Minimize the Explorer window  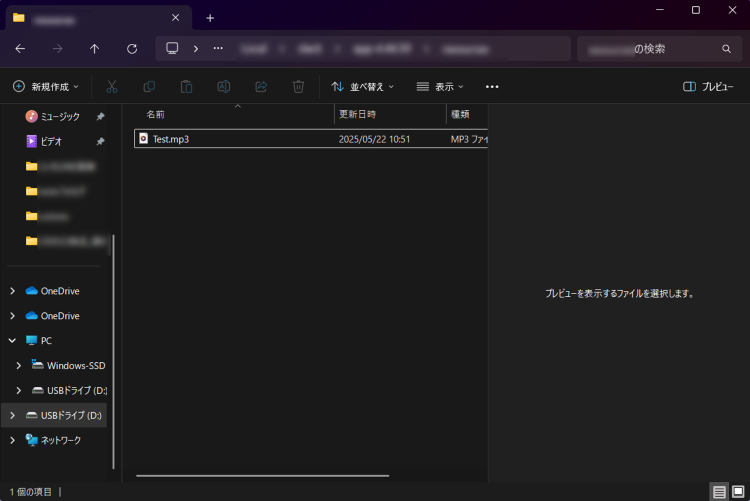click(x=660, y=10)
